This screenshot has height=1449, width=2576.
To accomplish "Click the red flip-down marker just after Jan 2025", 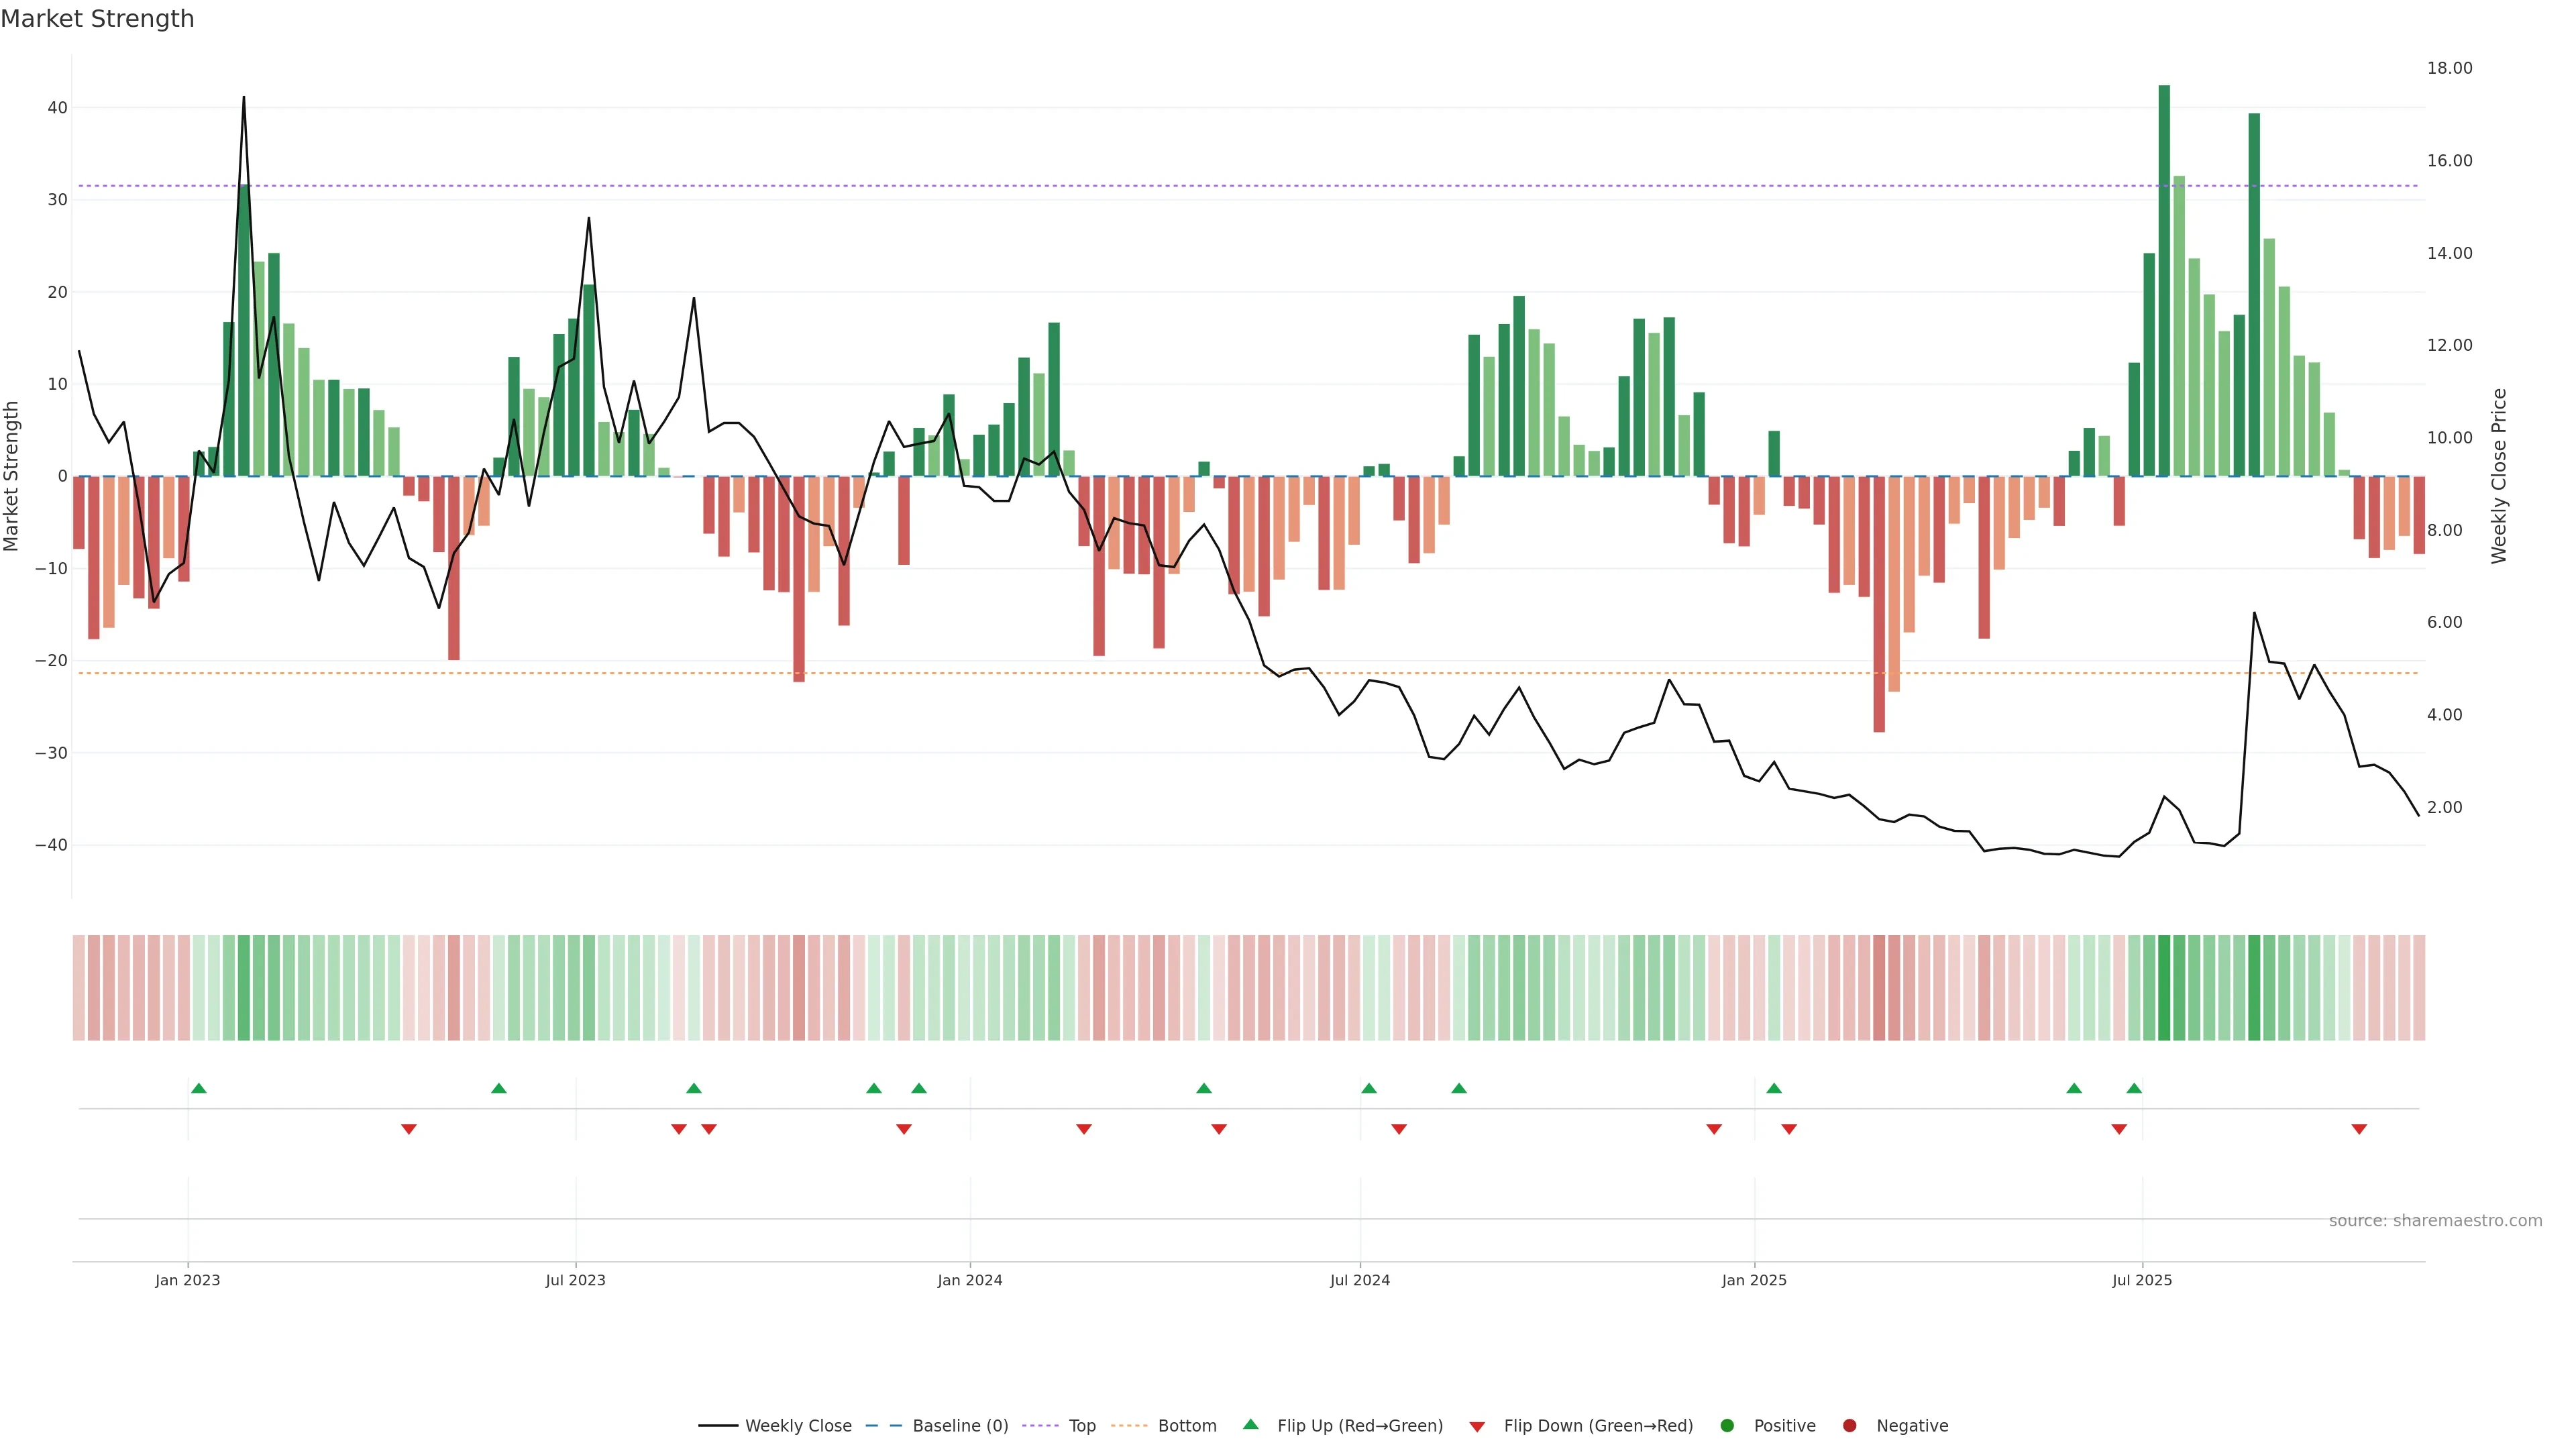I will [x=1789, y=1129].
